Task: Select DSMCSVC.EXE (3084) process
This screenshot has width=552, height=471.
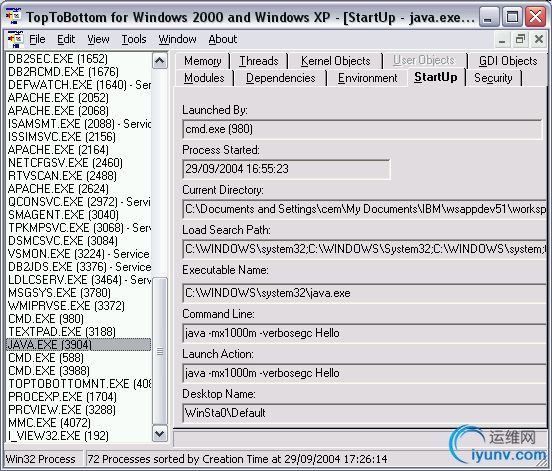Action: click(x=63, y=241)
